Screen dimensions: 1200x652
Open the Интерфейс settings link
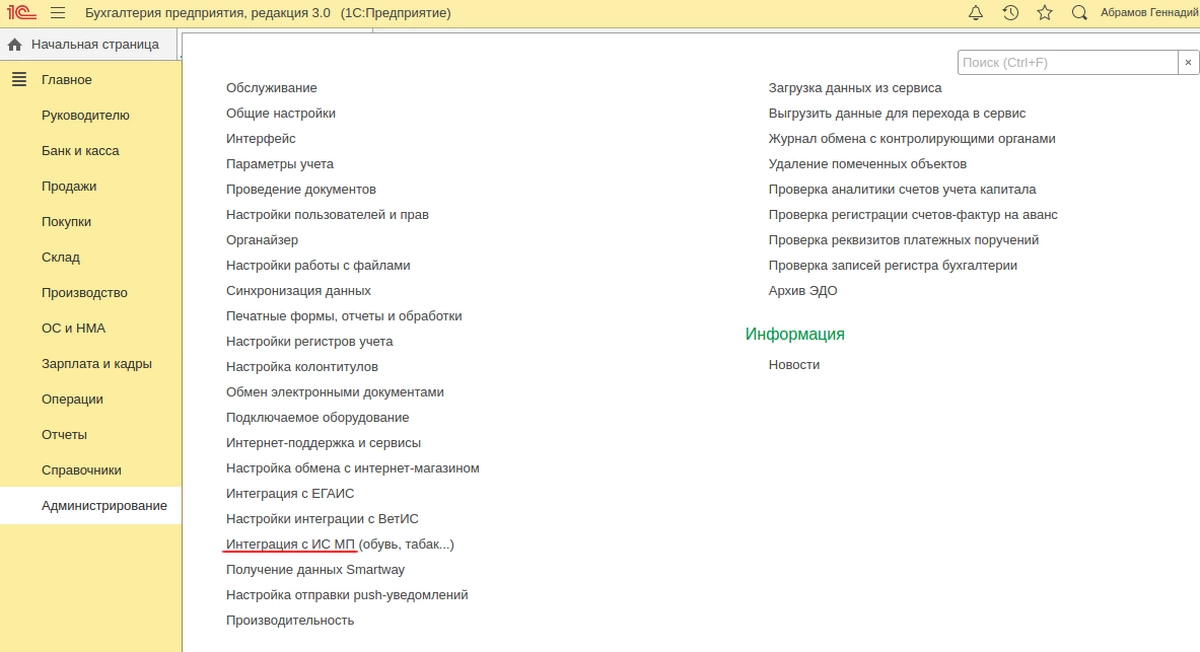coord(261,138)
